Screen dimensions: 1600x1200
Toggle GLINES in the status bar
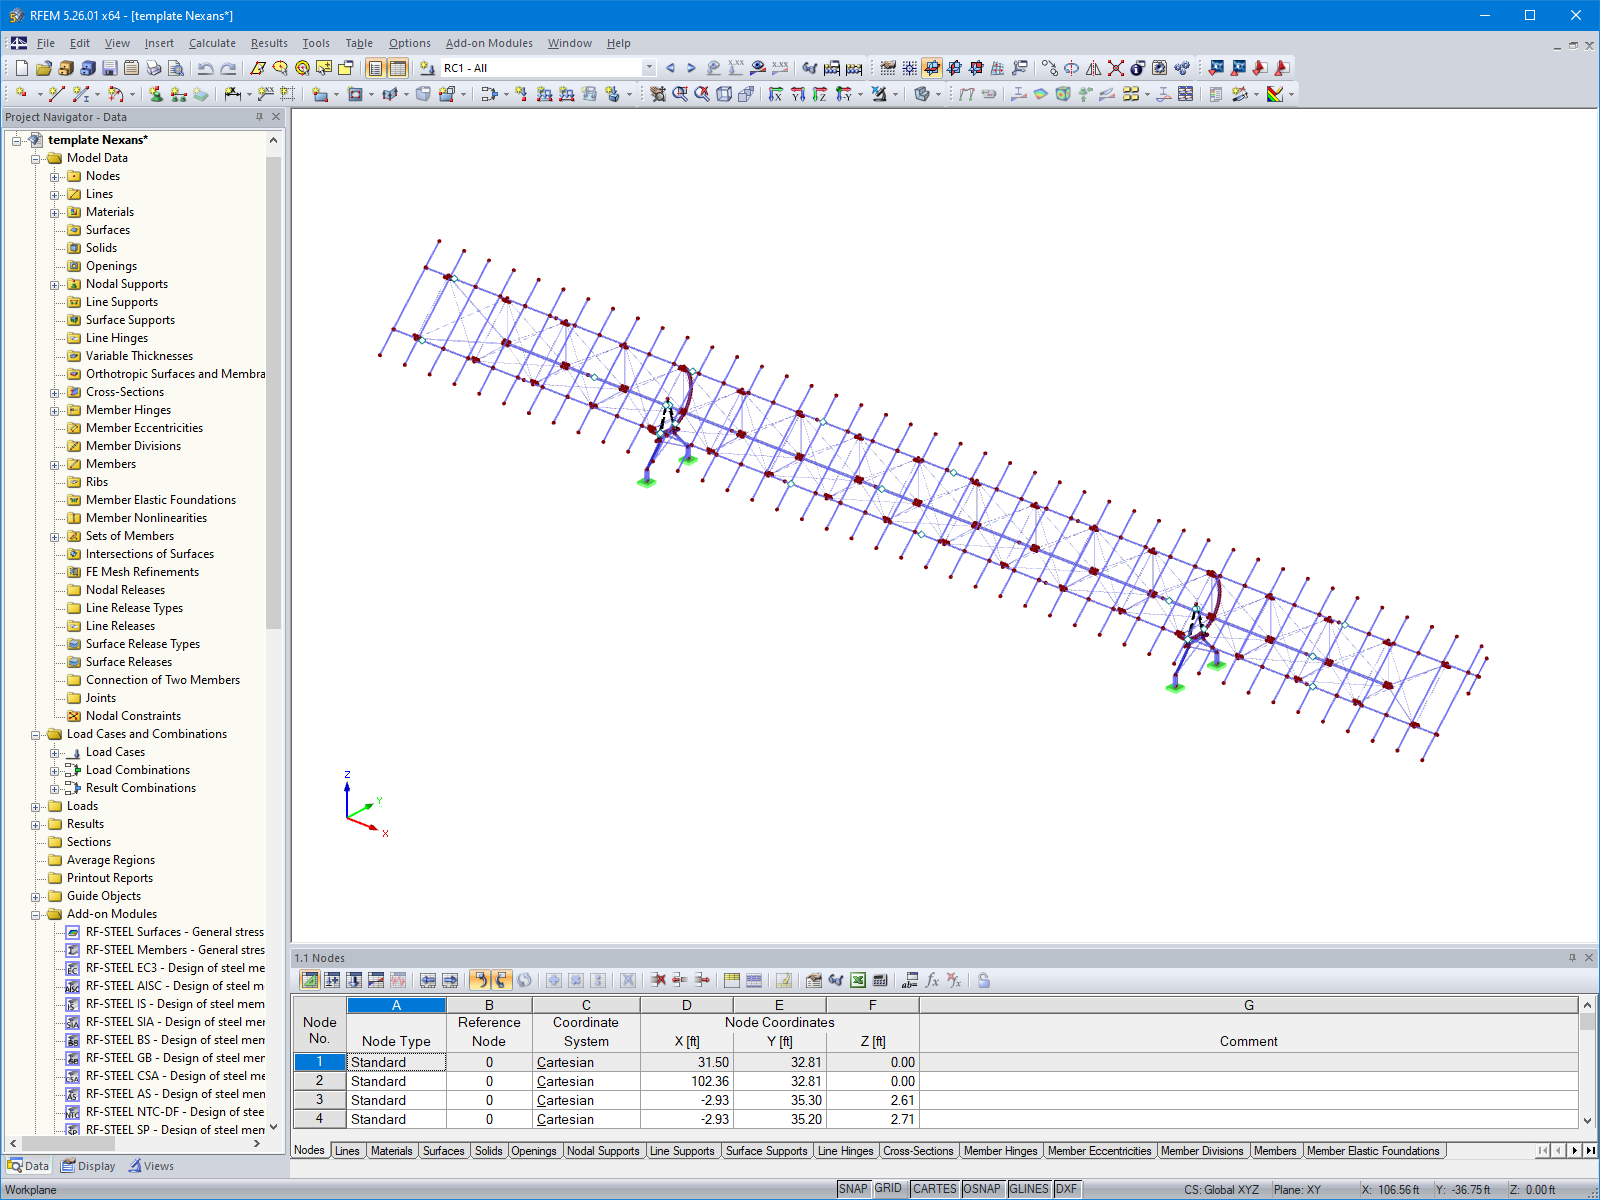(x=1029, y=1189)
